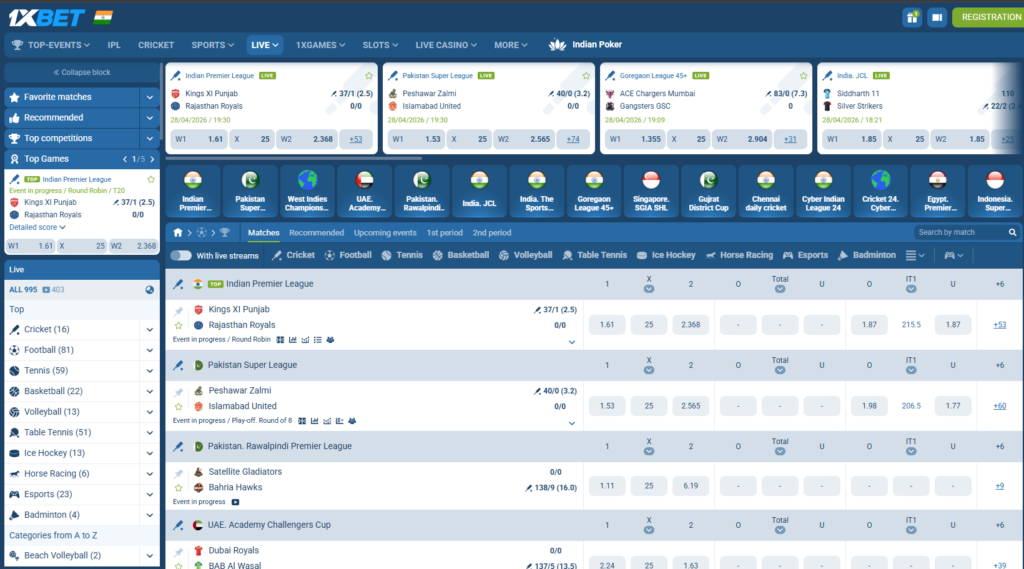This screenshot has width=1024, height=569.
Task: Favorite the Pakistan Super League top card
Action: [586, 76]
